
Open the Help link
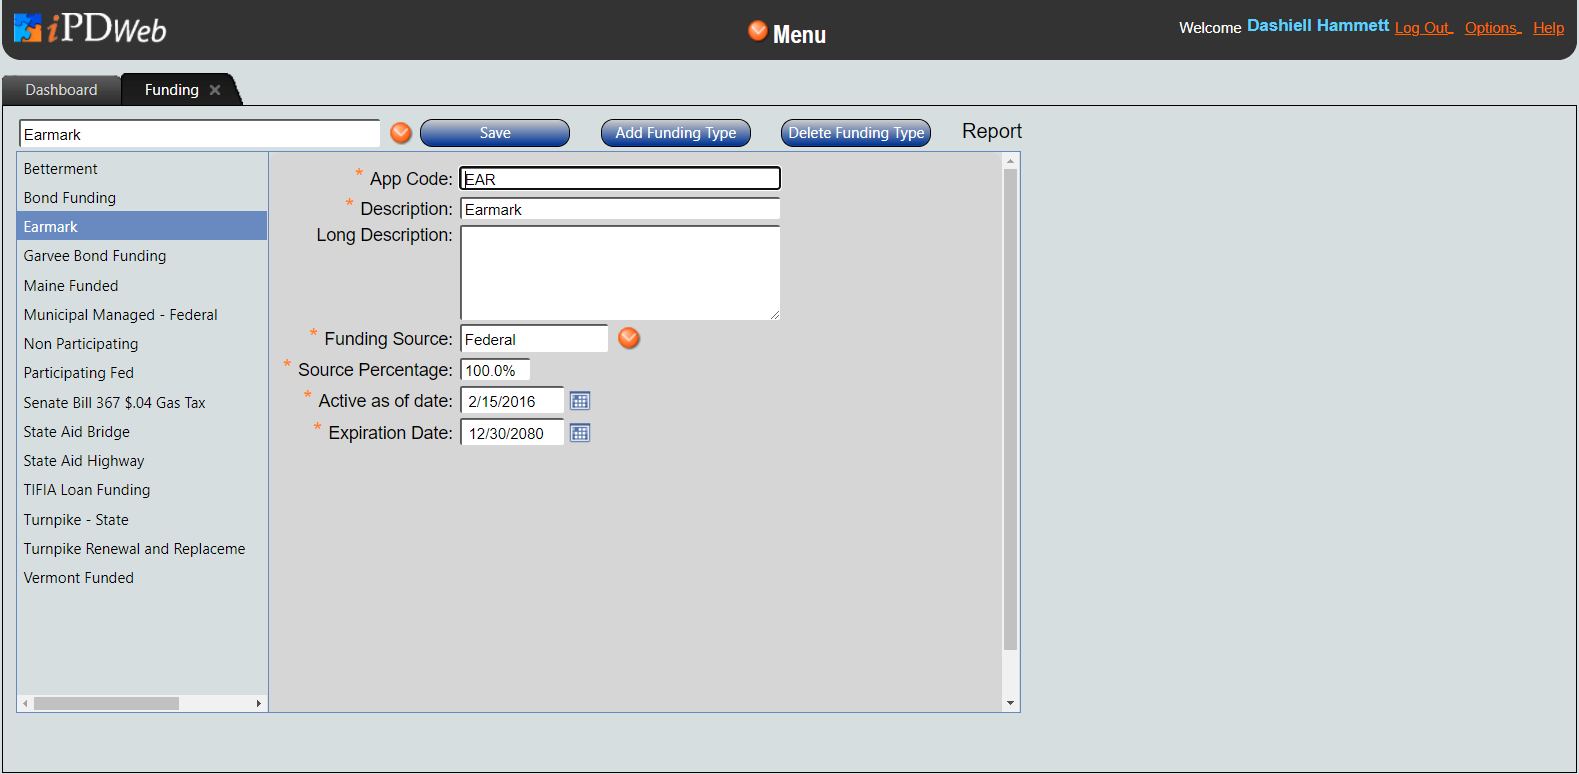coord(1548,28)
